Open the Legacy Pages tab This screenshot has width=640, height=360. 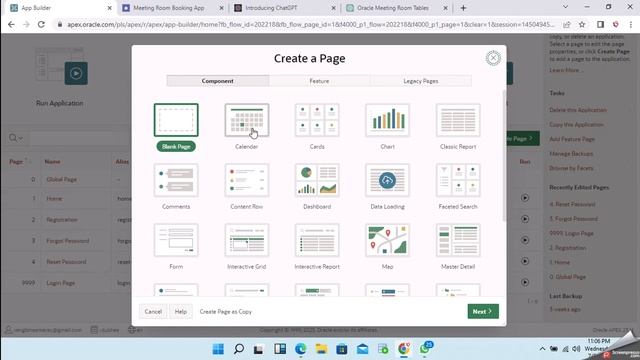421,81
